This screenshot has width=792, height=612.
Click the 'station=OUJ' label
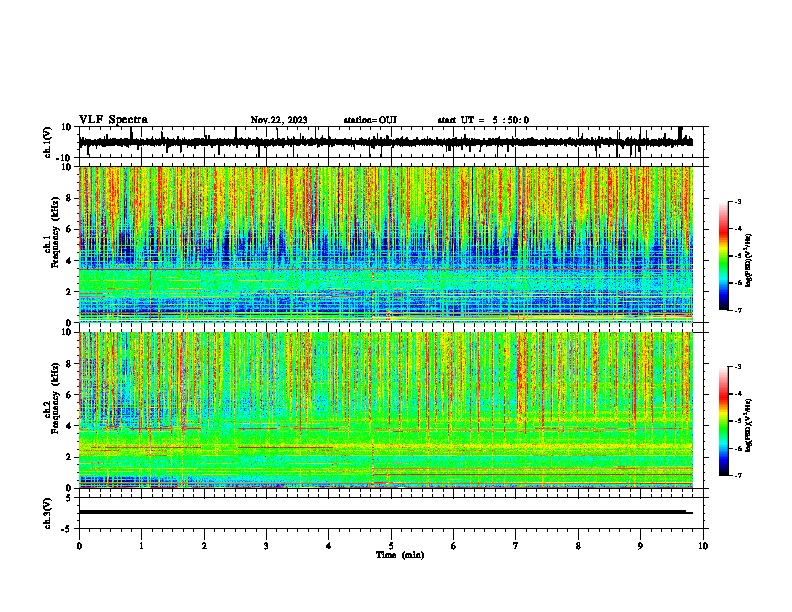[x=370, y=120]
